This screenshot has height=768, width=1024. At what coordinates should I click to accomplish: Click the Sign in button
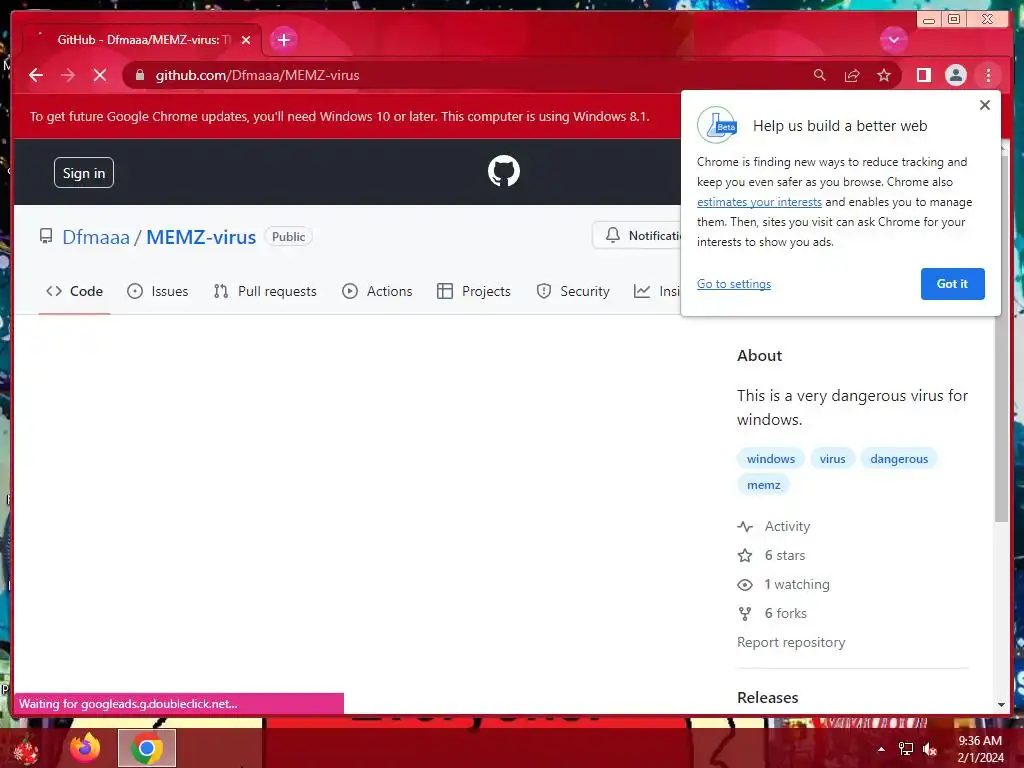tap(84, 173)
